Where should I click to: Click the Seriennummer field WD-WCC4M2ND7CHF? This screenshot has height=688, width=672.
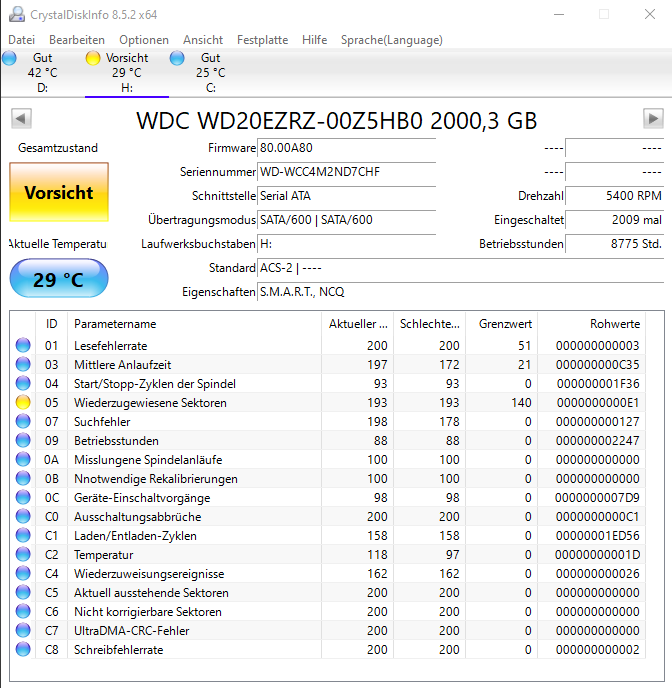point(347,172)
